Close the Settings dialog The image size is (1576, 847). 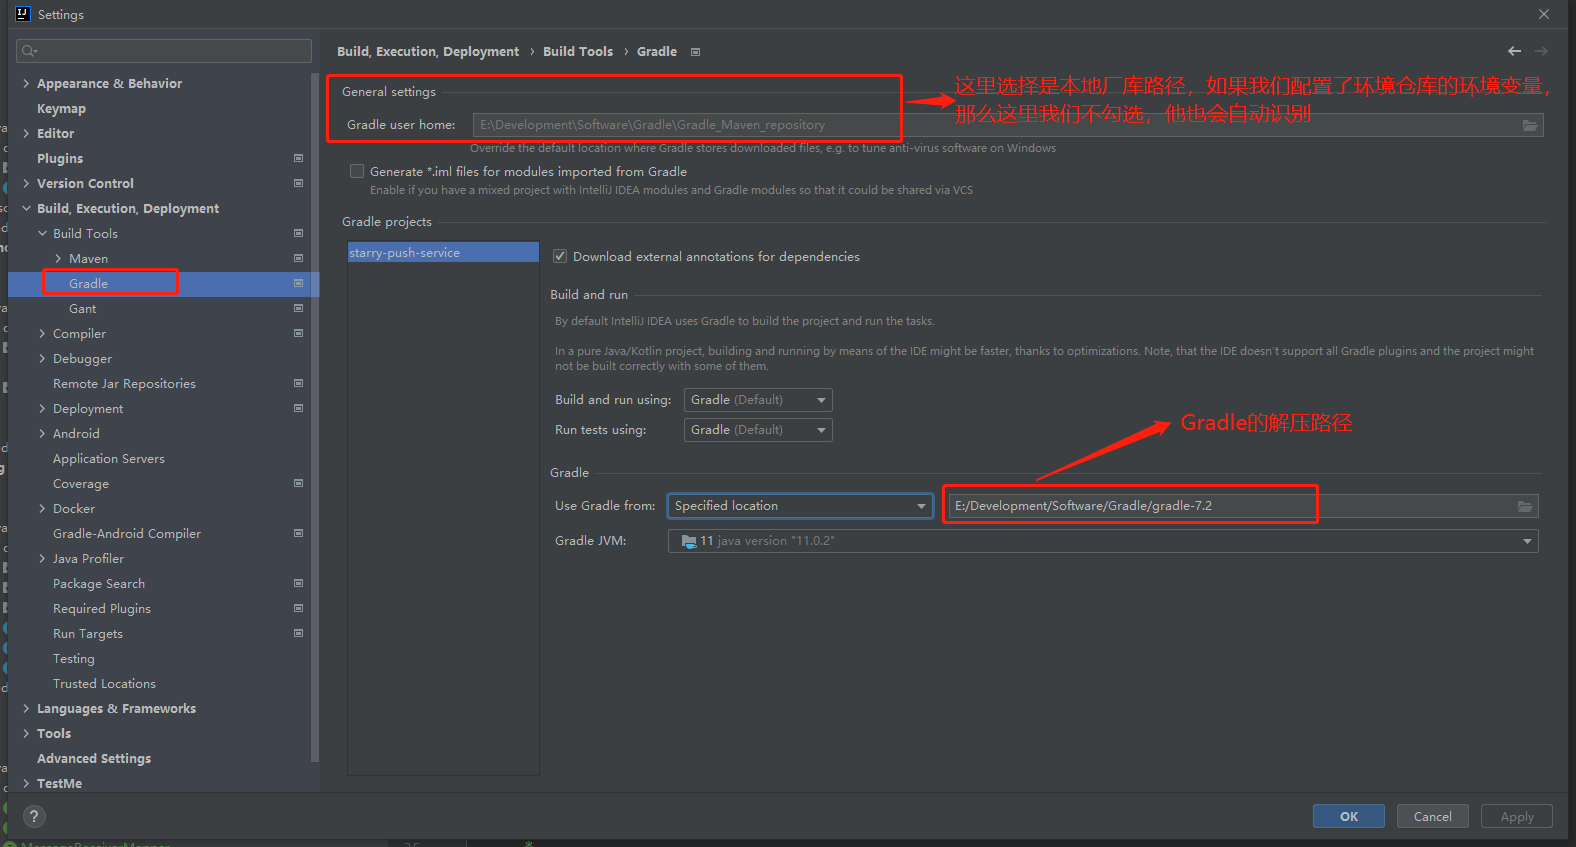1544,14
